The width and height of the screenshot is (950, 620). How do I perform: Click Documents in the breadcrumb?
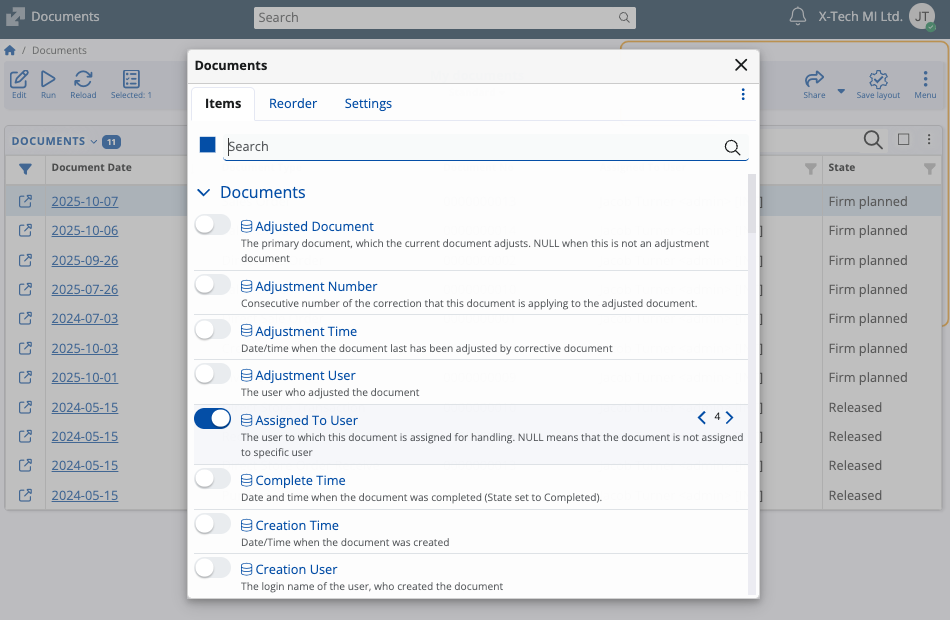pyautogui.click(x=59, y=50)
